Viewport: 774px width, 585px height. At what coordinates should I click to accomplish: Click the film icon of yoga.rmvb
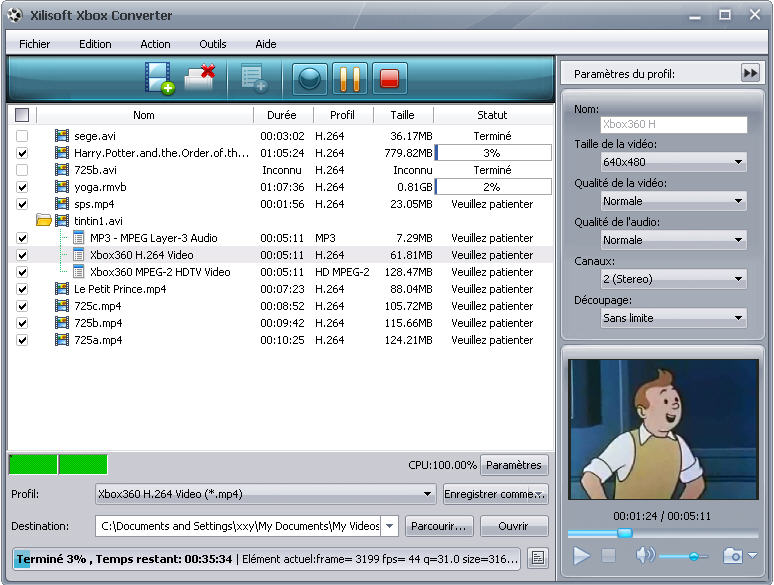[x=62, y=187]
